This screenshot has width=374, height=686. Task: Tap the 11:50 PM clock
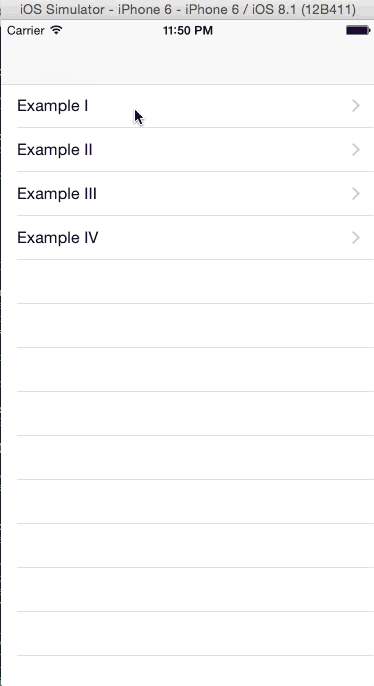point(188,31)
